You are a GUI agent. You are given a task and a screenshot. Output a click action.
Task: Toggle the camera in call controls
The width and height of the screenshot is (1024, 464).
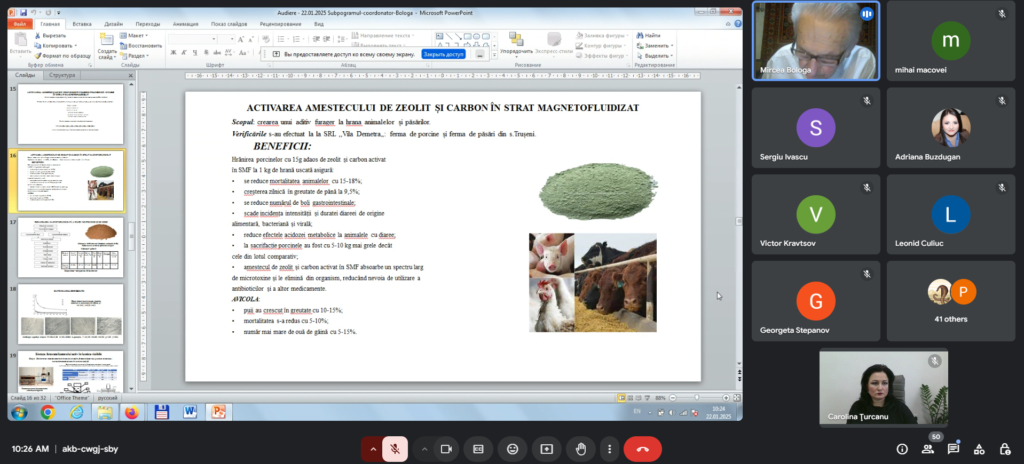[445, 449]
